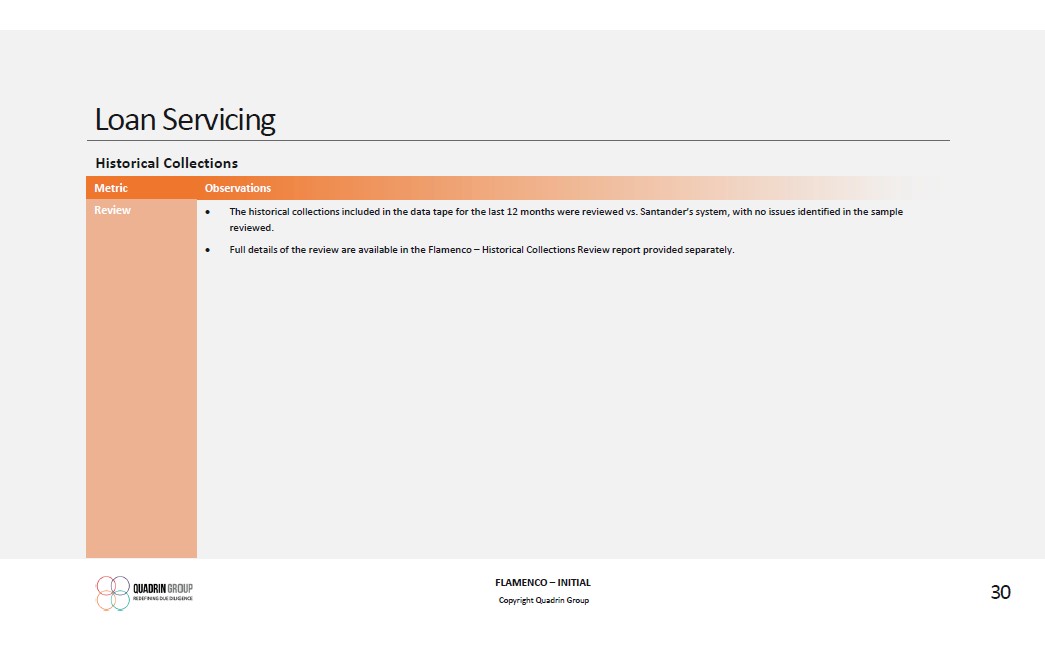Select the "Observations" column header
Viewport: 1045px width, 655px height.
pyautogui.click(x=237, y=188)
